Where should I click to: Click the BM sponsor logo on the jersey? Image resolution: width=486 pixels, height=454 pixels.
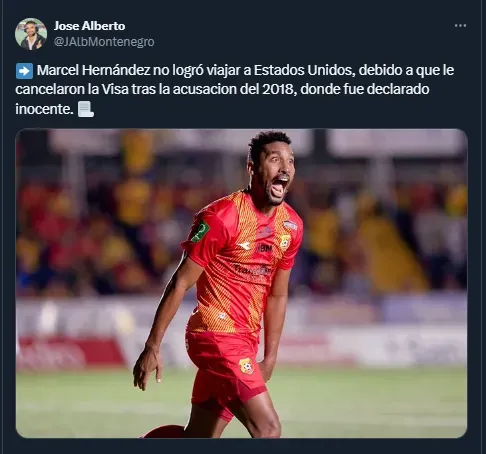[265, 248]
